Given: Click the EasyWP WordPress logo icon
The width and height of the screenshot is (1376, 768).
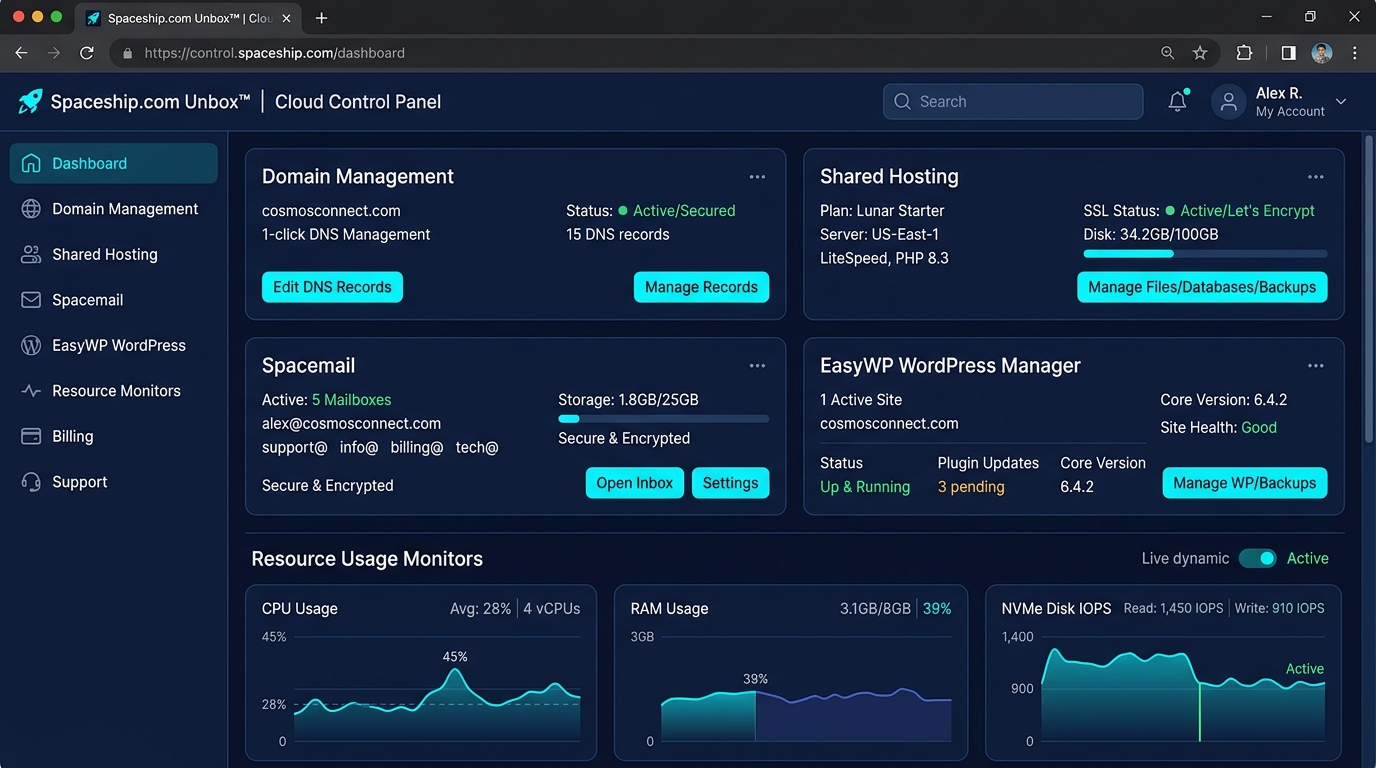Looking at the screenshot, I should click(x=31, y=345).
